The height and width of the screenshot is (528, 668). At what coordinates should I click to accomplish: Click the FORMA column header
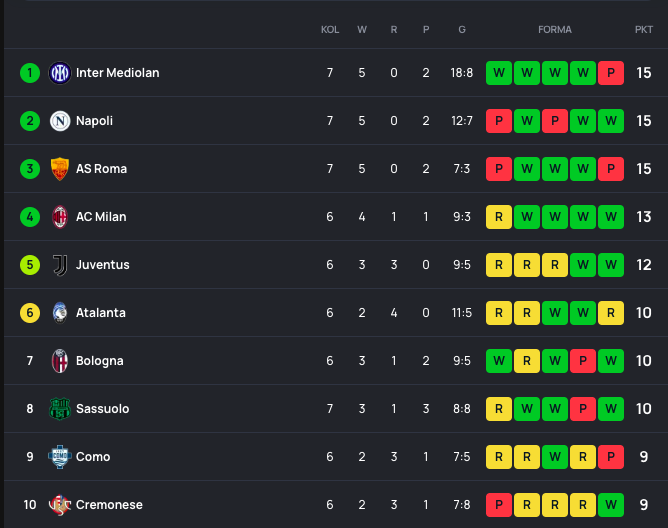[x=555, y=30]
